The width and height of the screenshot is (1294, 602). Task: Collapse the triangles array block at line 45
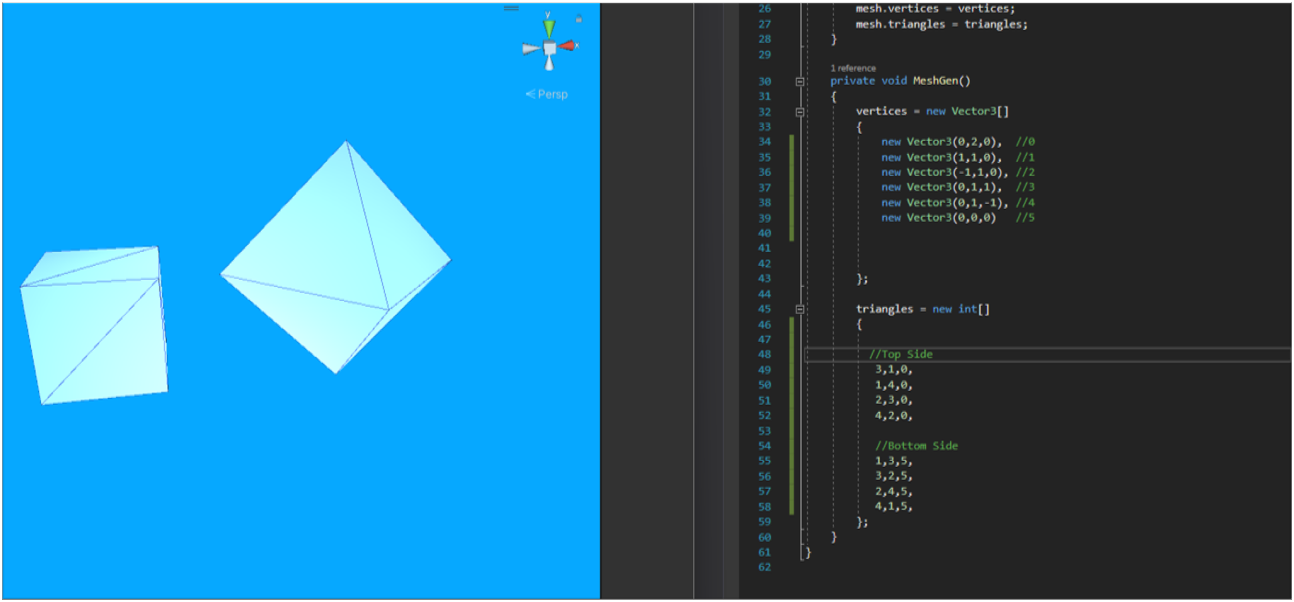point(799,310)
